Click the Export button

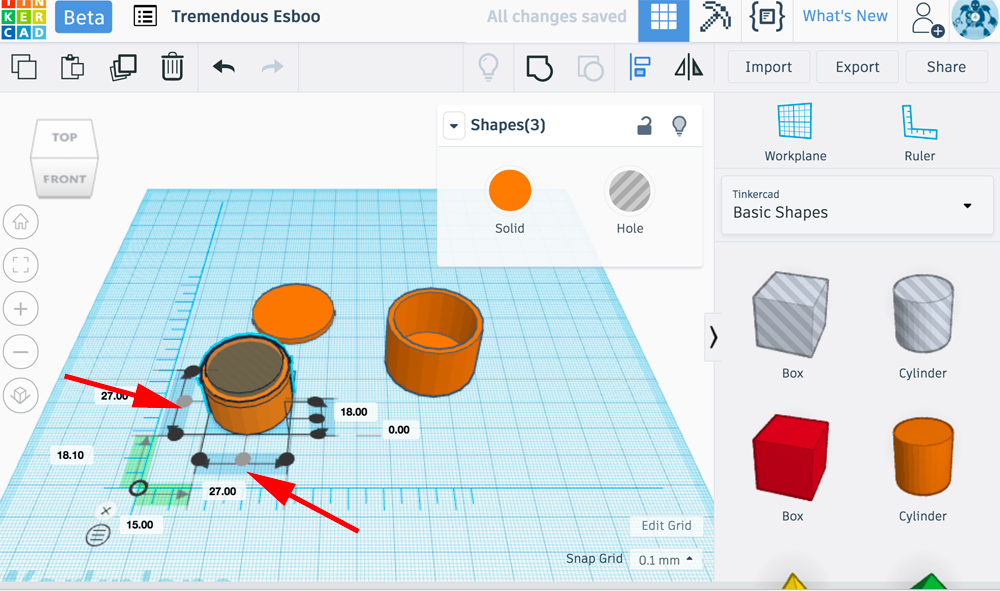[857, 67]
